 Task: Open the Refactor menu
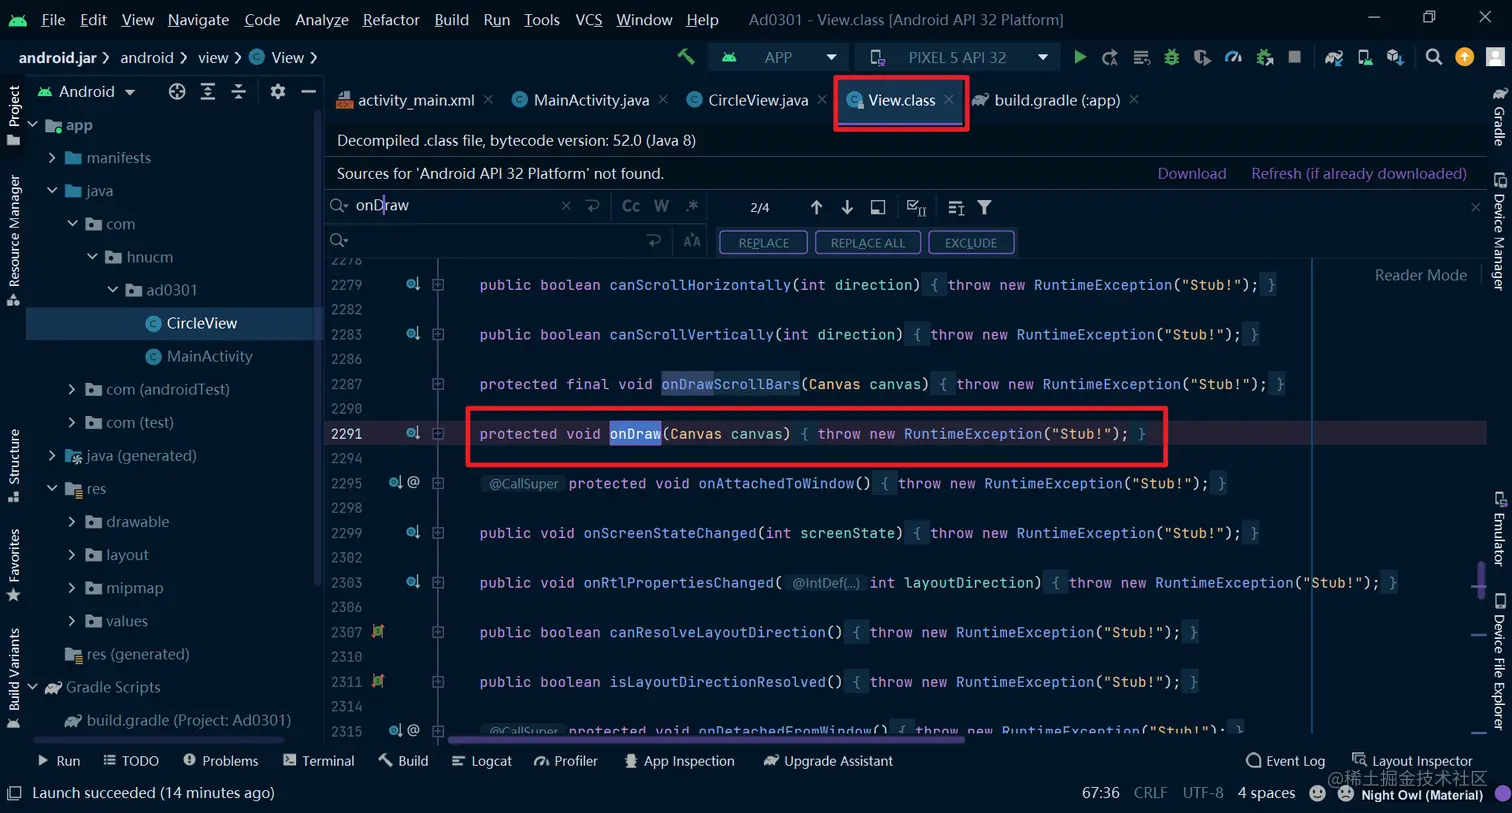pyautogui.click(x=391, y=19)
